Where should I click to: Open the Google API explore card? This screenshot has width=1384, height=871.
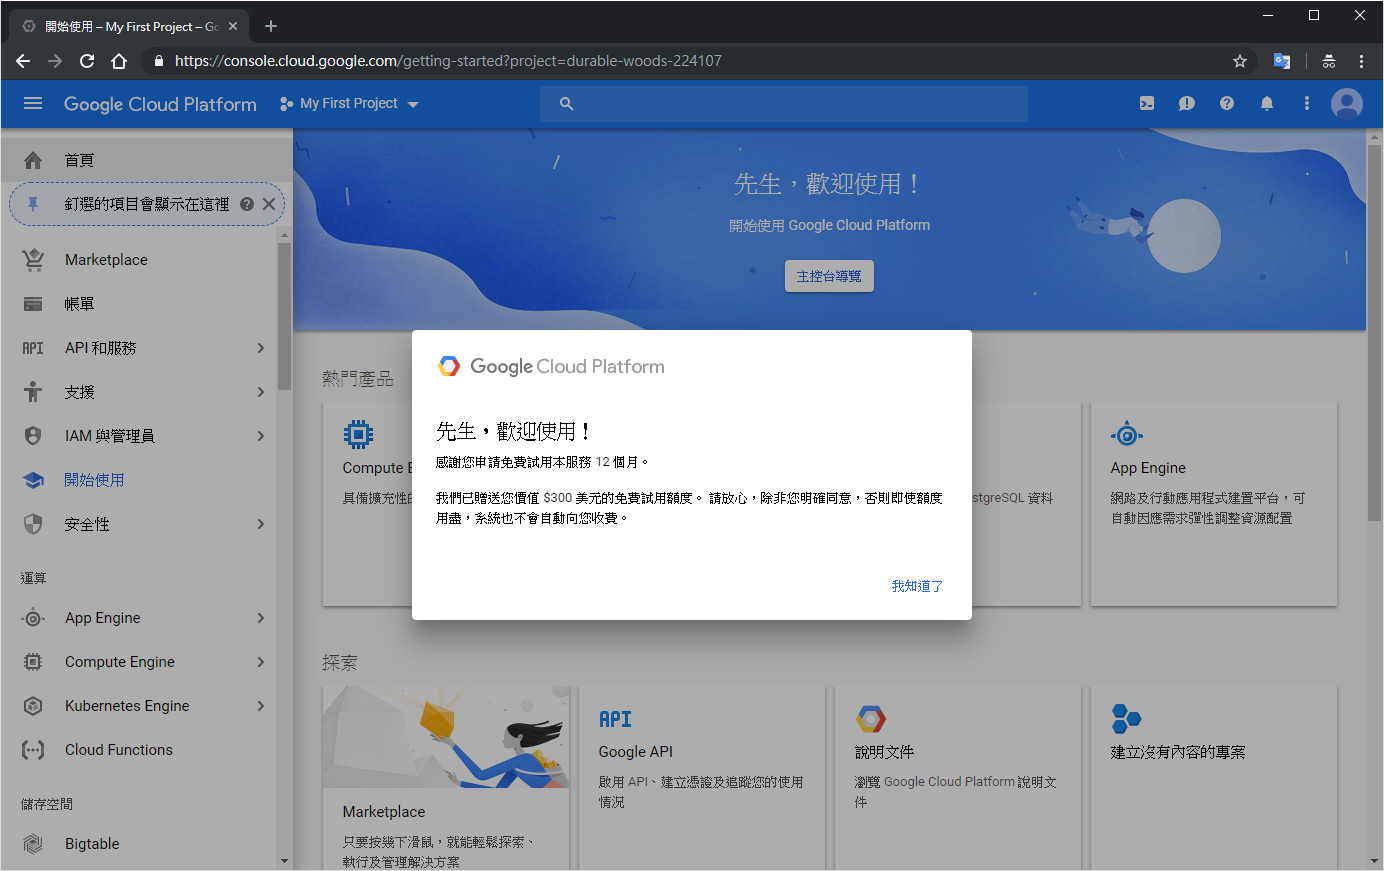[702, 778]
